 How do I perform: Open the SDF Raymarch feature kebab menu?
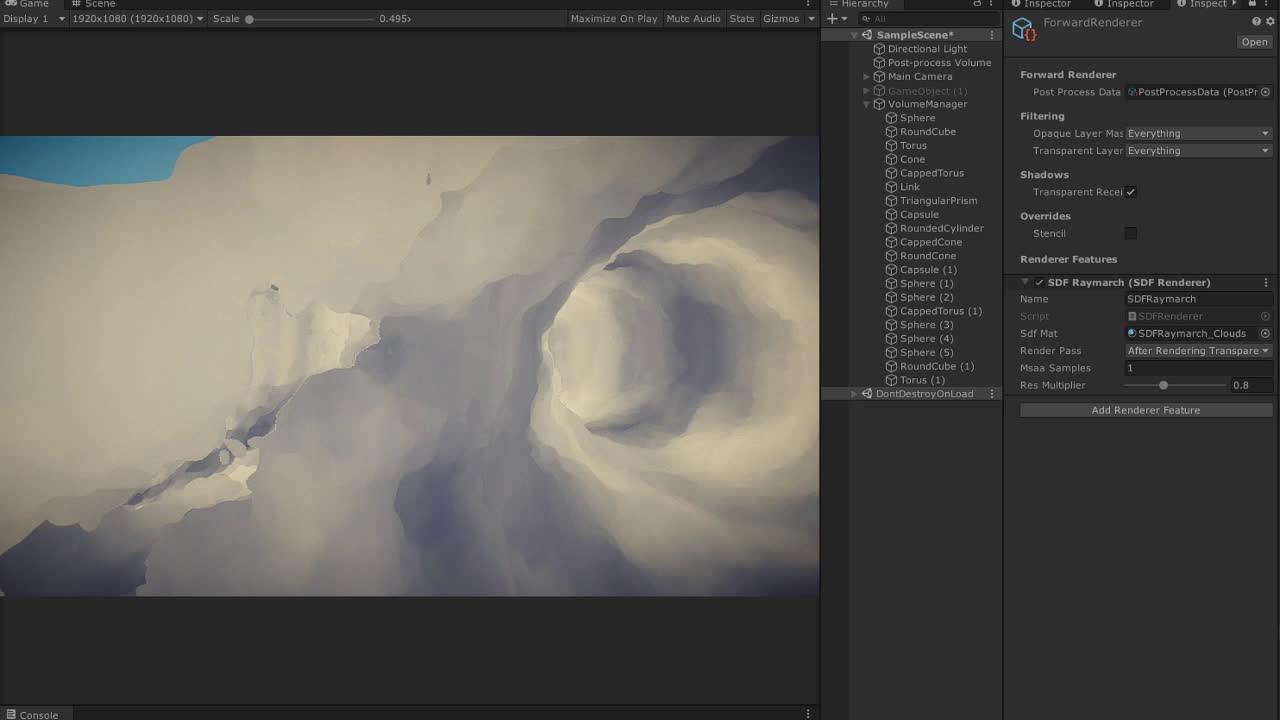tap(1266, 283)
